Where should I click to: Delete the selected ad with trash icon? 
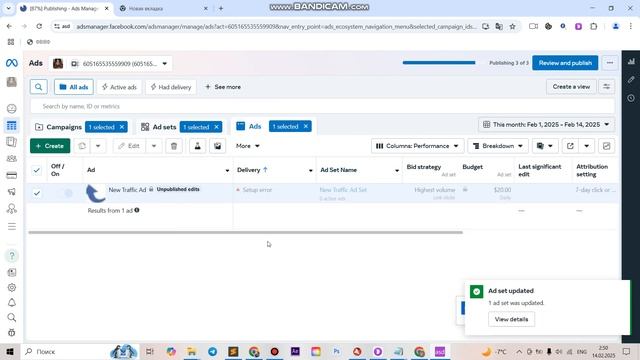(x=174, y=146)
